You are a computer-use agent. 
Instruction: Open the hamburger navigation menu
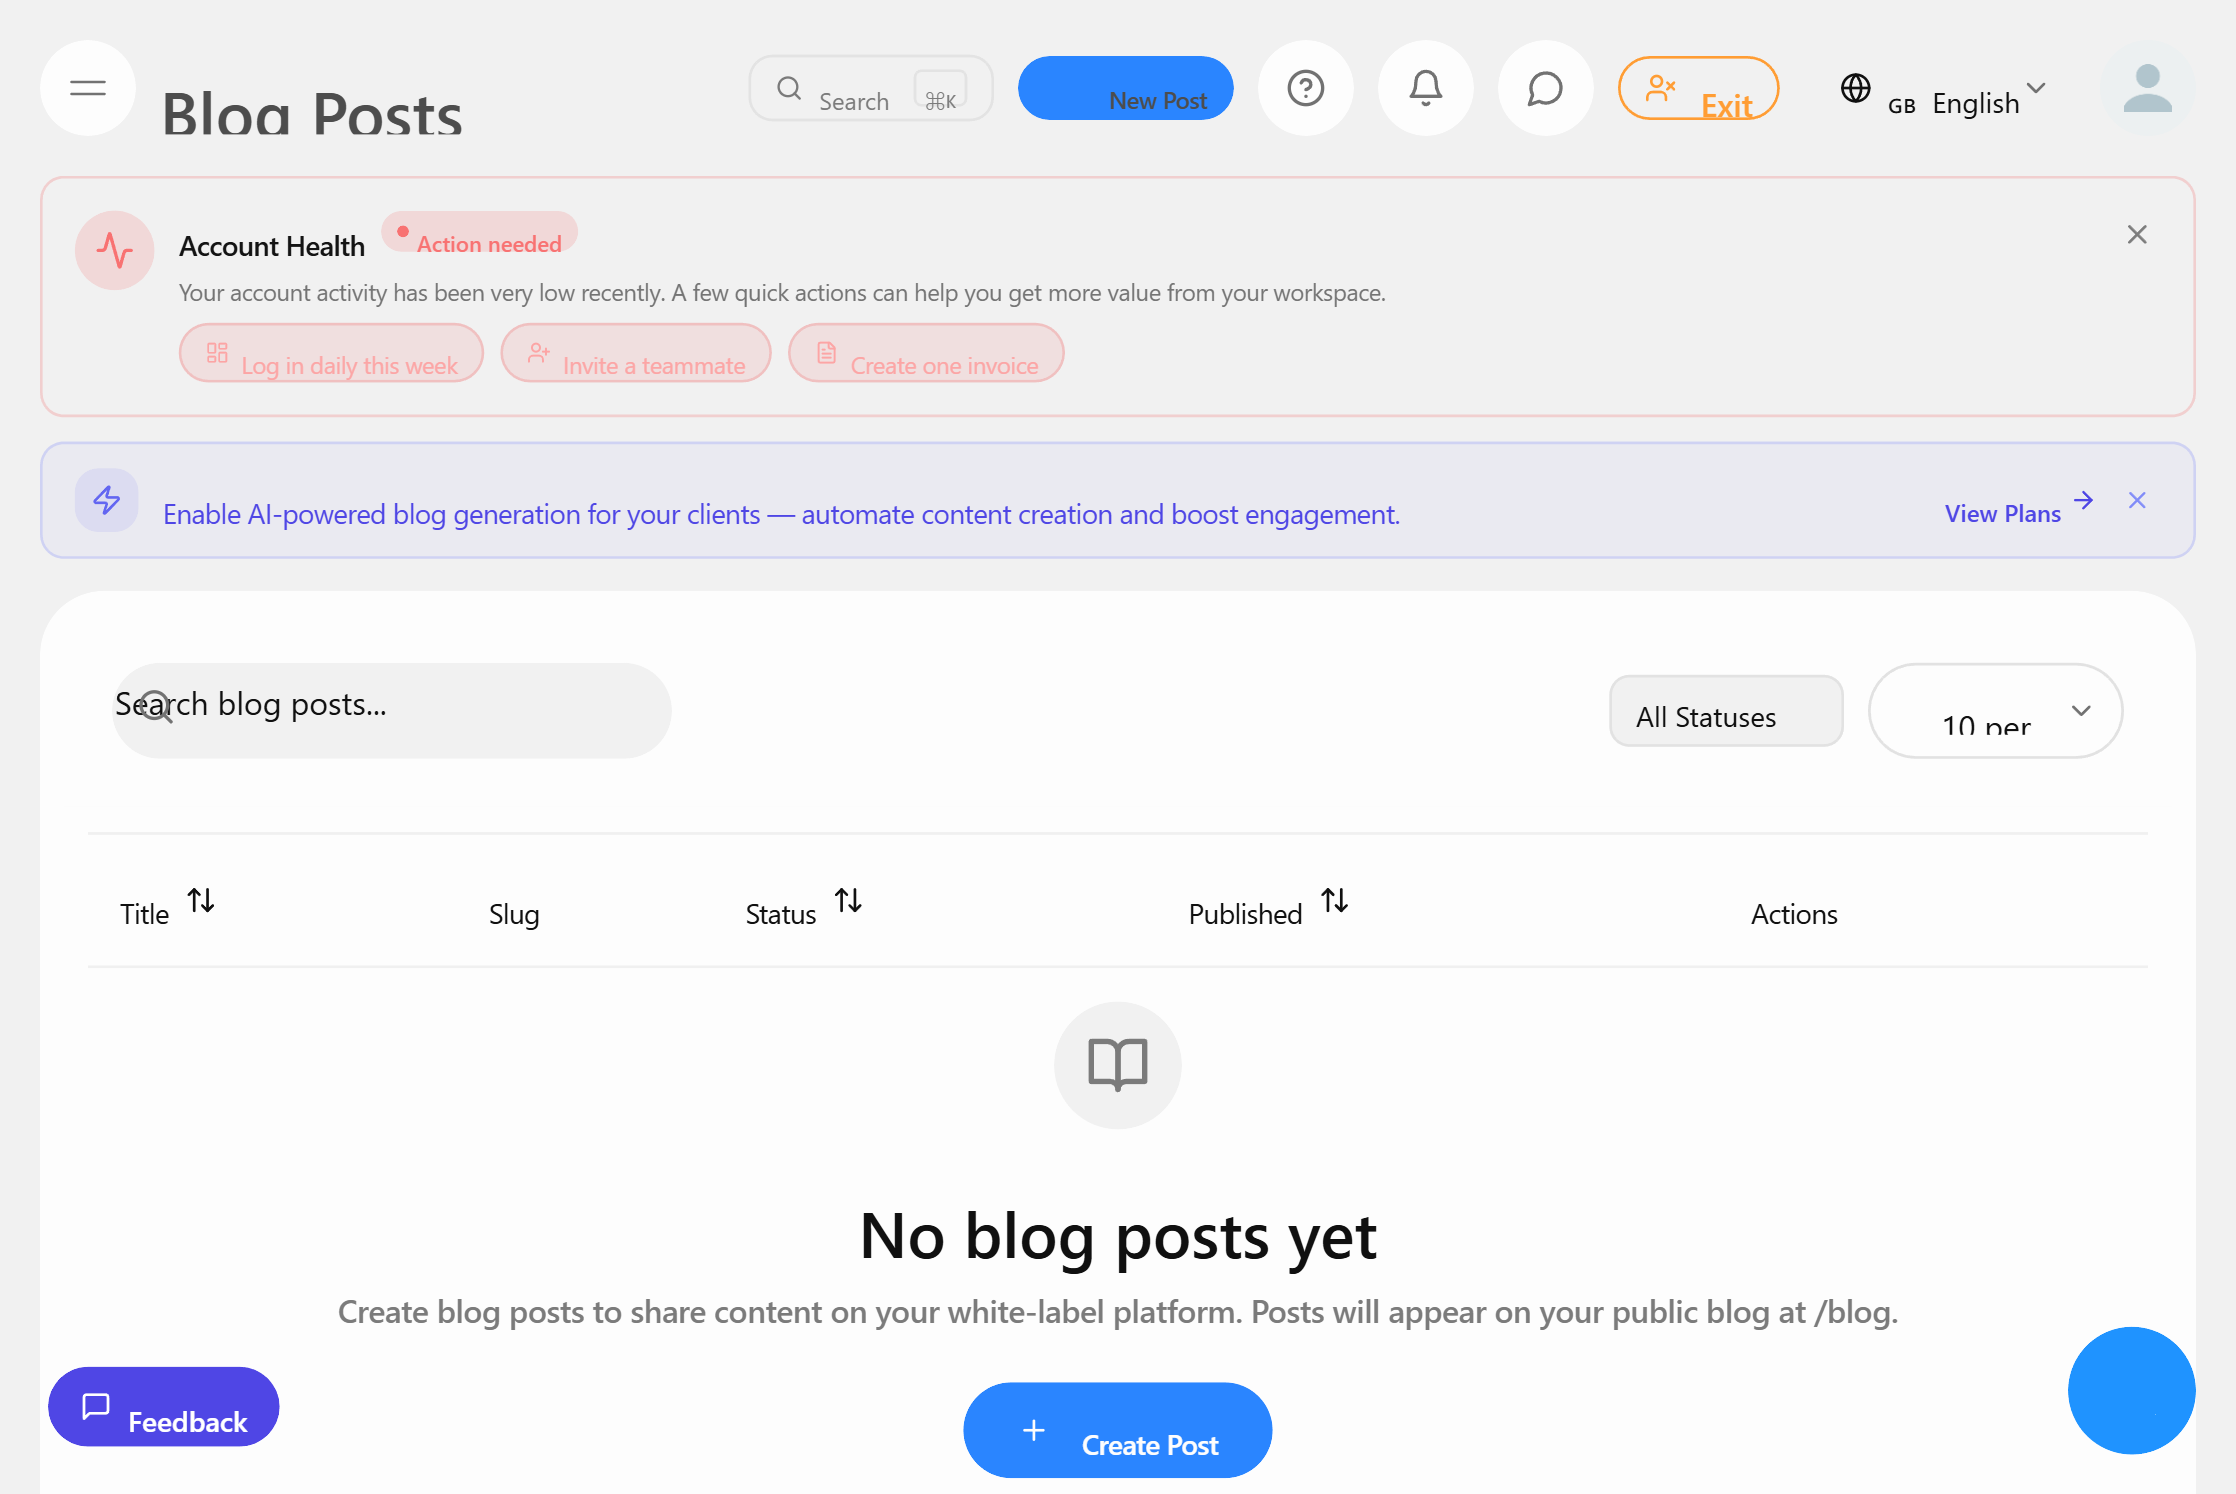pyautogui.click(x=87, y=88)
